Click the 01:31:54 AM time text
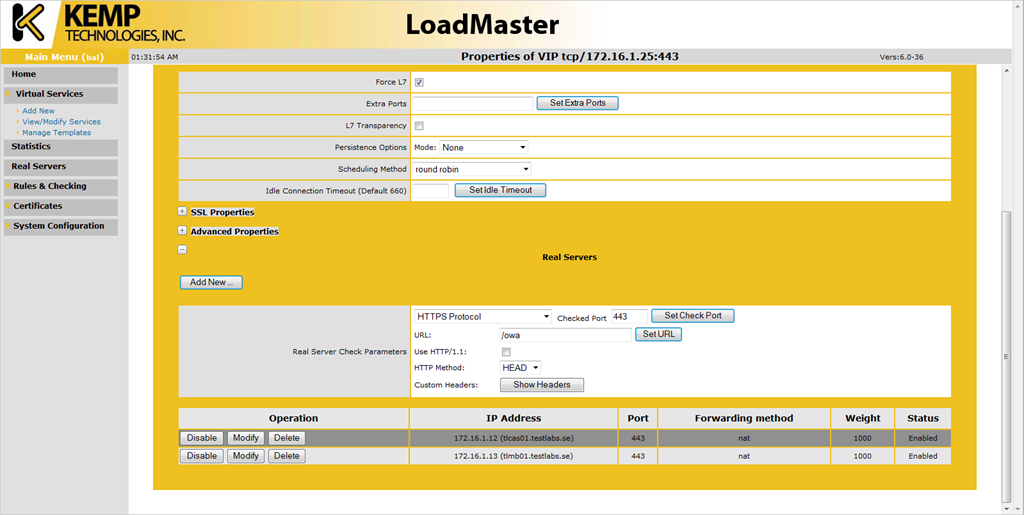This screenshot has height=515, width=1024. coord(155,57)
